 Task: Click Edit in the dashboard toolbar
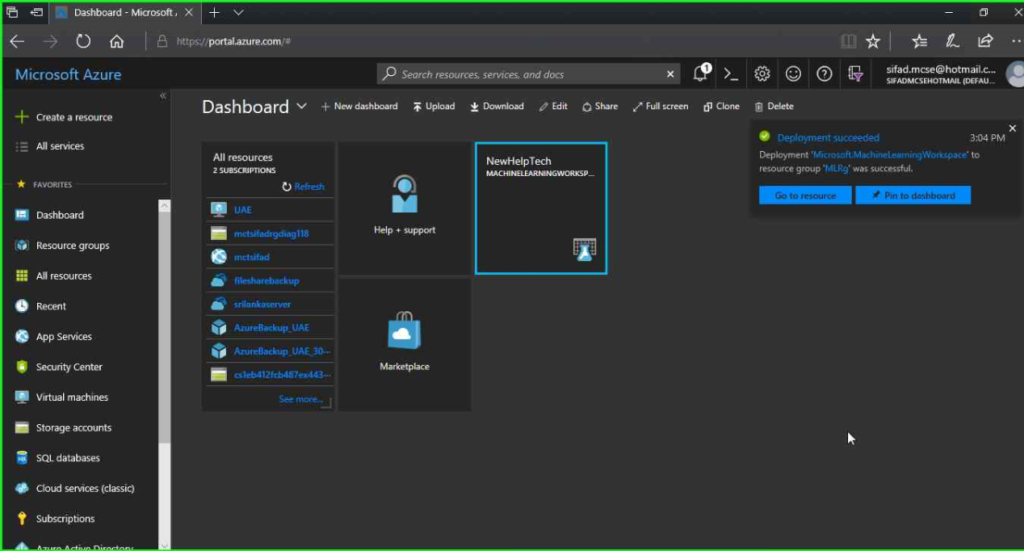[553, 106]
